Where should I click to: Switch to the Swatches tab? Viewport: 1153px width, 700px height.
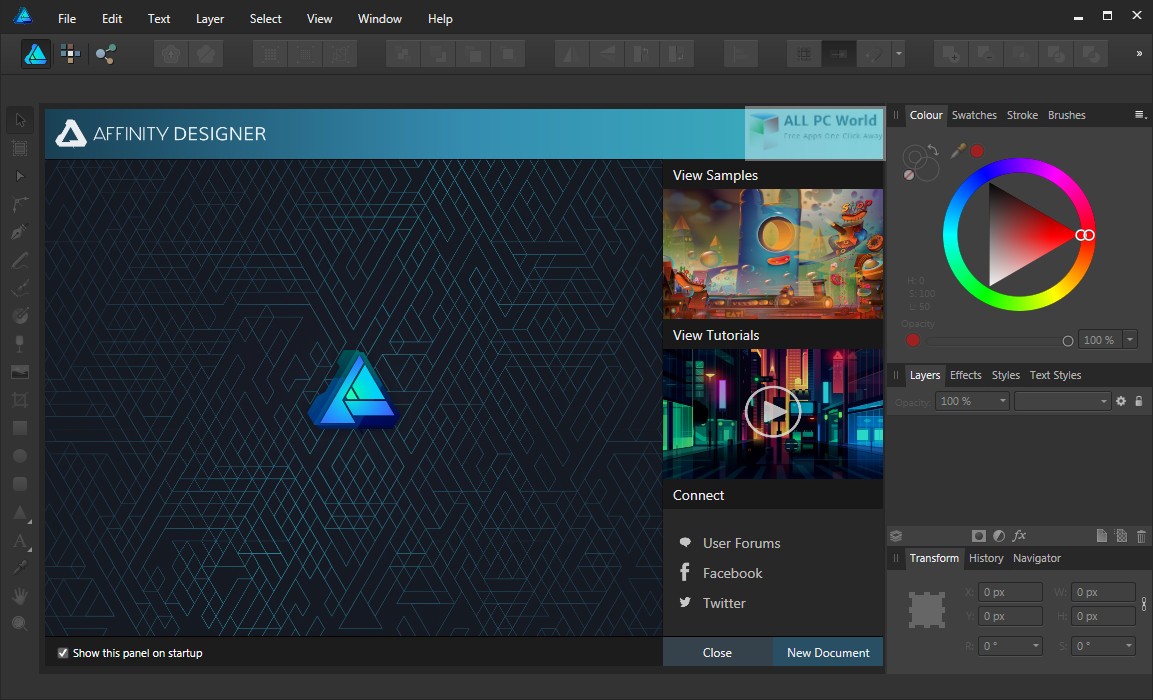point(974,115)
